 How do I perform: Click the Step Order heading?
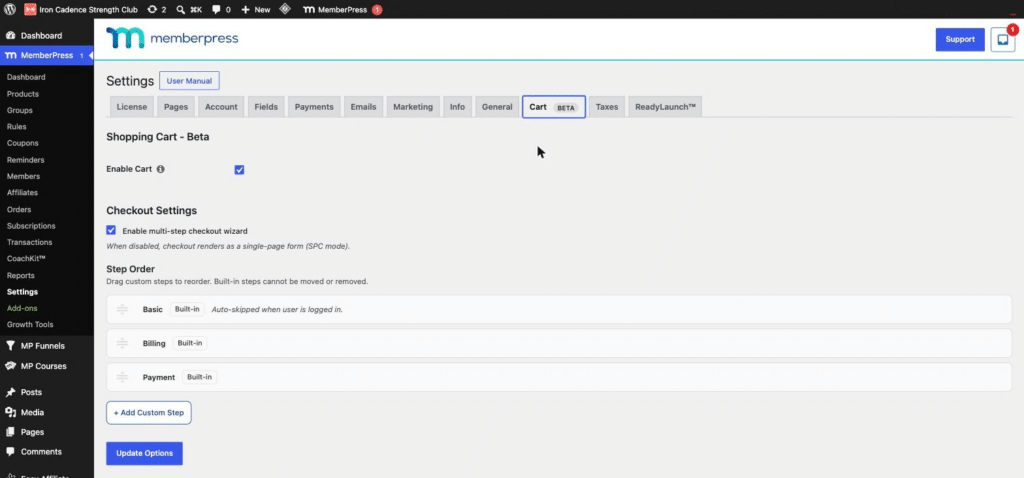pos(131,269)
